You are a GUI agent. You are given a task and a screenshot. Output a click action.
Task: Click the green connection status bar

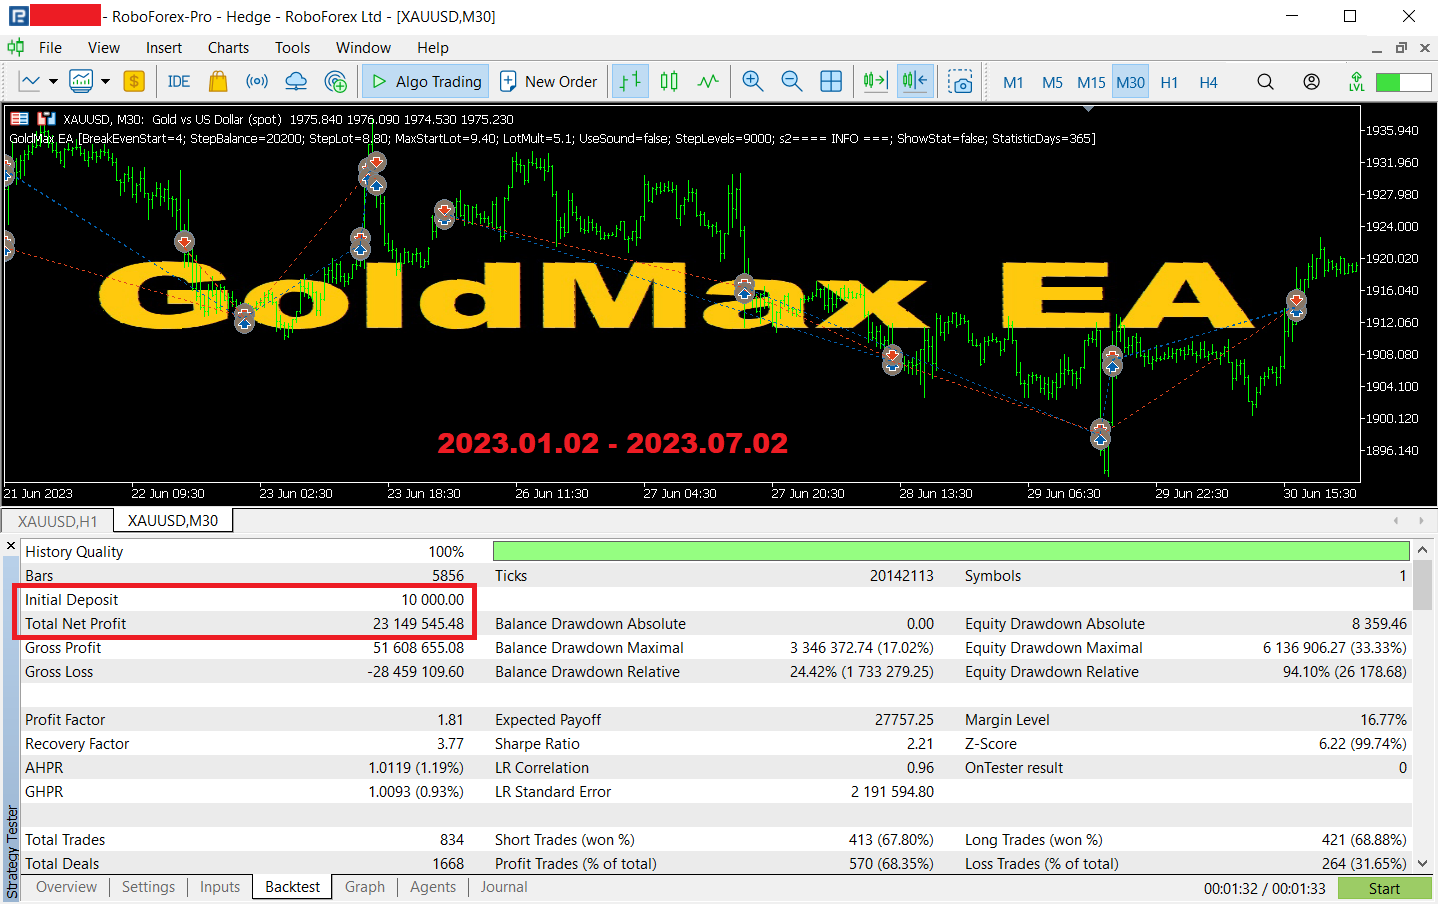point(1403,82)
